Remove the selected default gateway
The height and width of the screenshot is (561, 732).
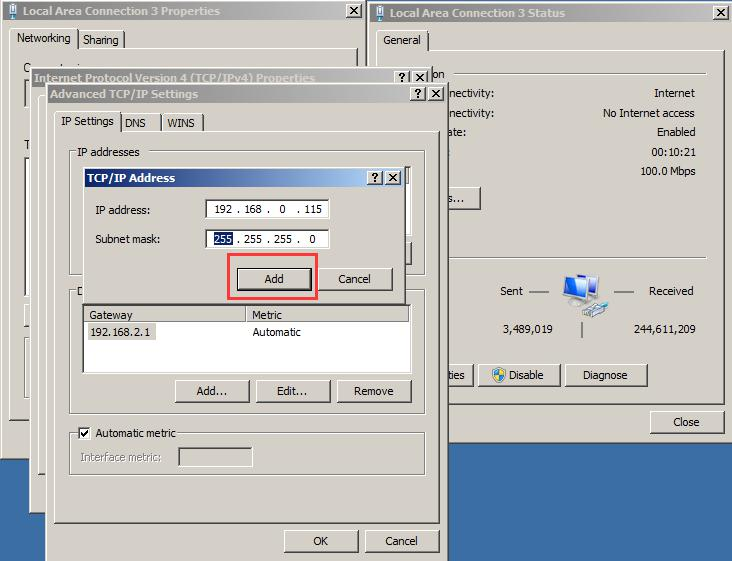[x=373, y=391]
